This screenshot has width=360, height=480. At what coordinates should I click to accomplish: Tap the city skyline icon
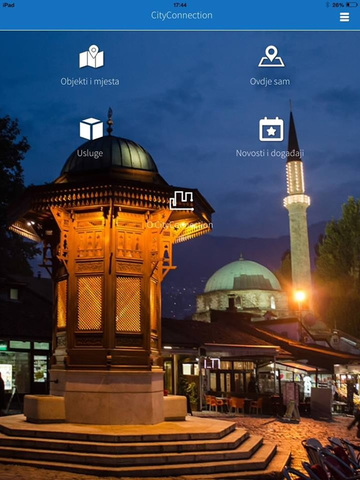182,201
